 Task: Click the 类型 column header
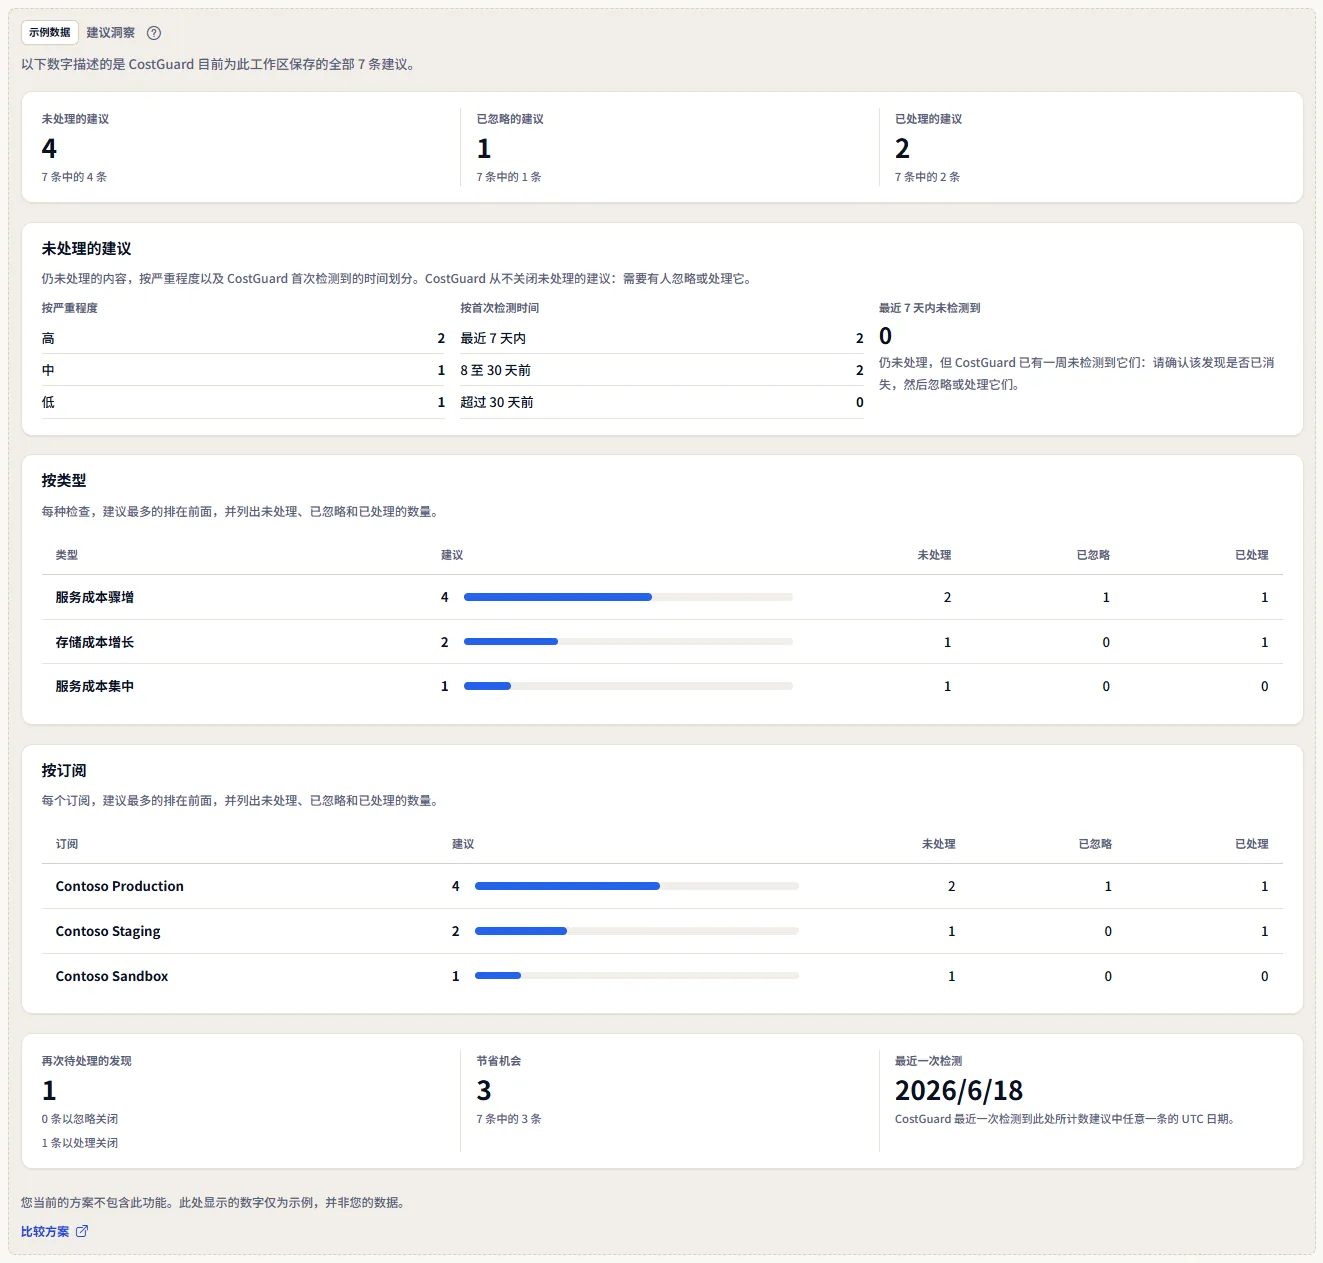coord(66,555)
